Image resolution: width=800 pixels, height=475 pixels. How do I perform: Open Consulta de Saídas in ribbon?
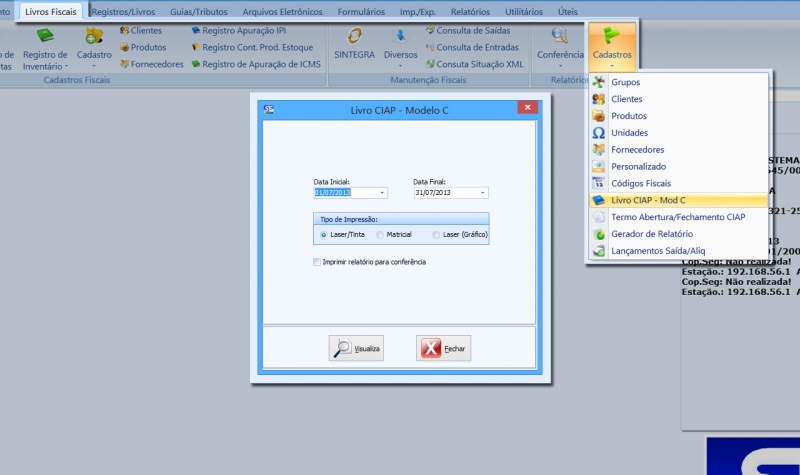pos(470,31)
